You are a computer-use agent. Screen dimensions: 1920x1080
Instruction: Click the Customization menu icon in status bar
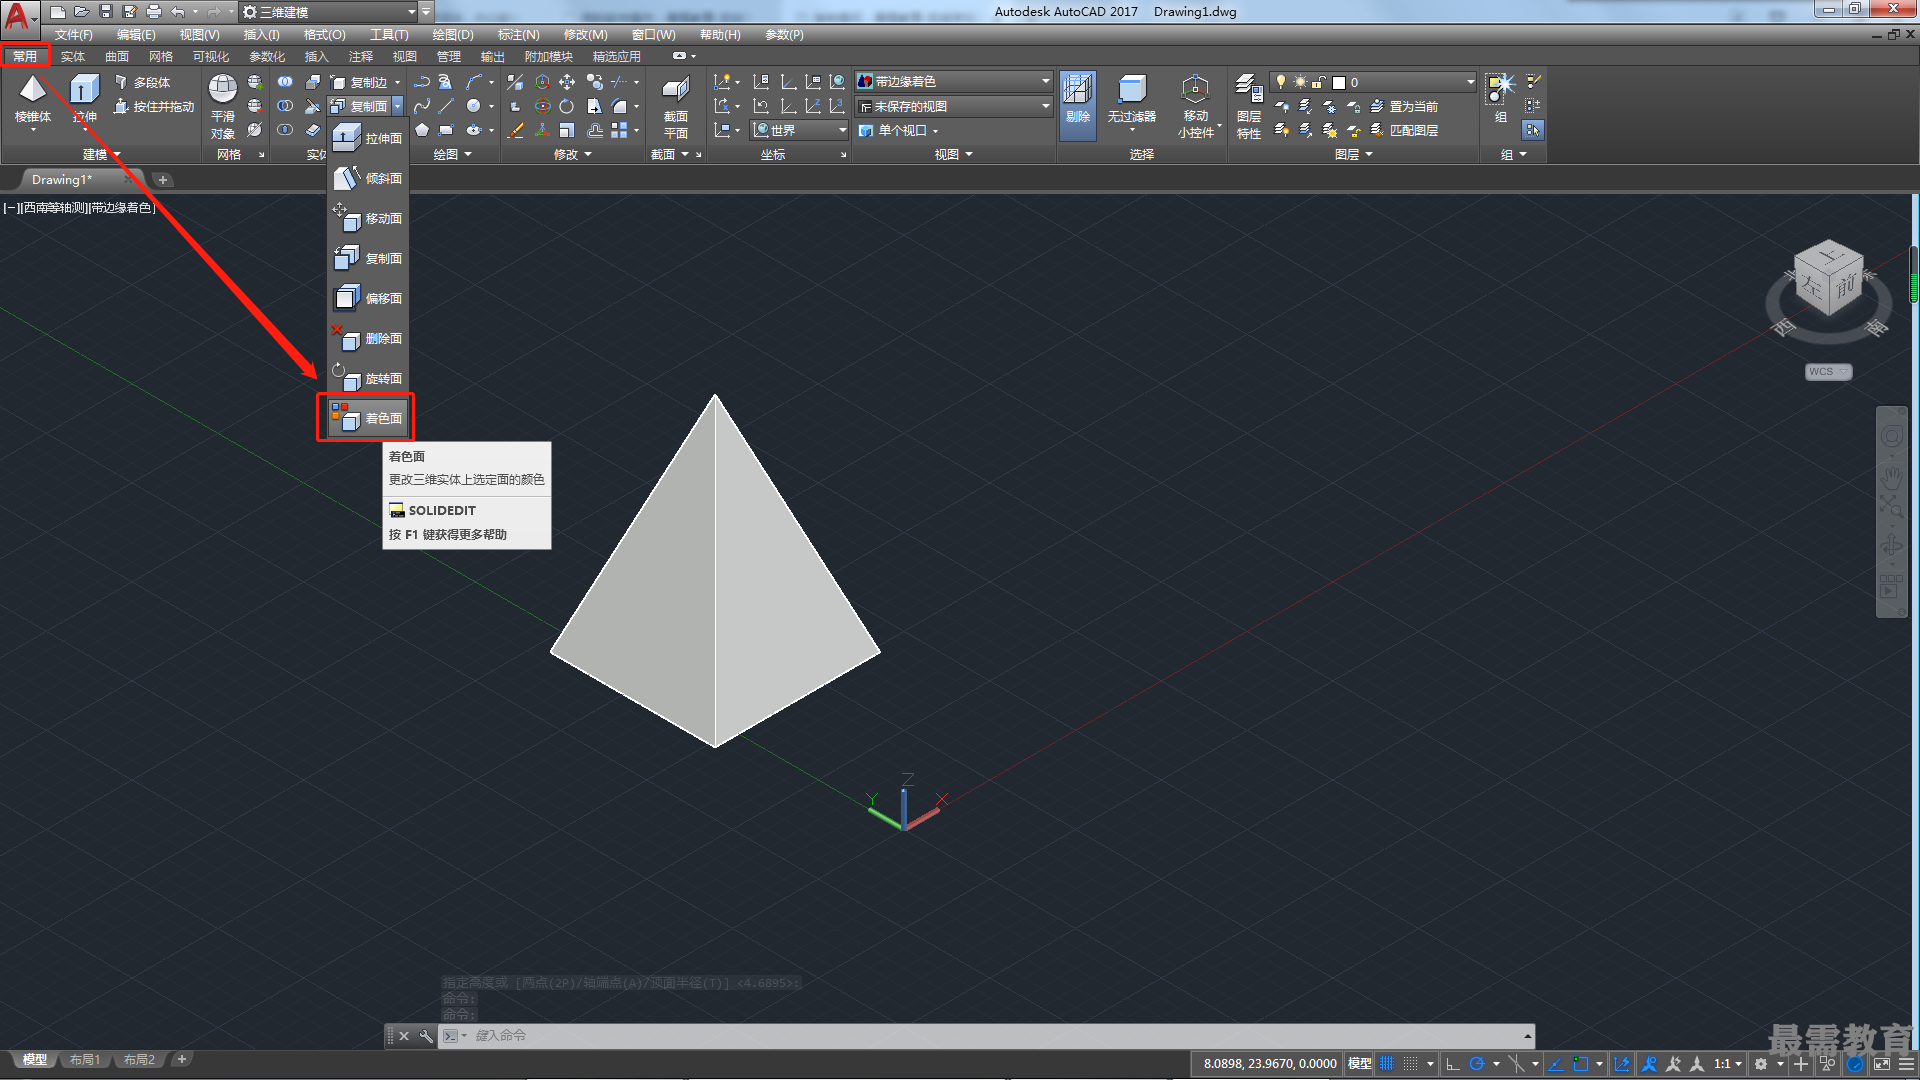click(1906, 1064)
